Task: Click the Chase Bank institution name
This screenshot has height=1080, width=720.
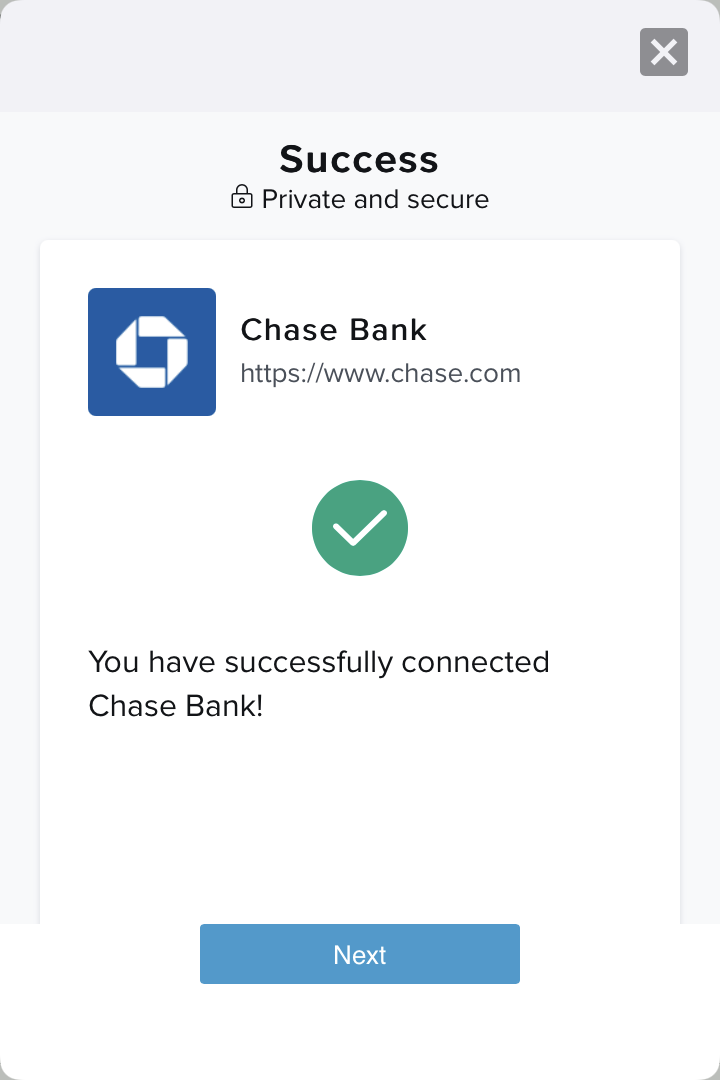Action: tap(333, 330)
